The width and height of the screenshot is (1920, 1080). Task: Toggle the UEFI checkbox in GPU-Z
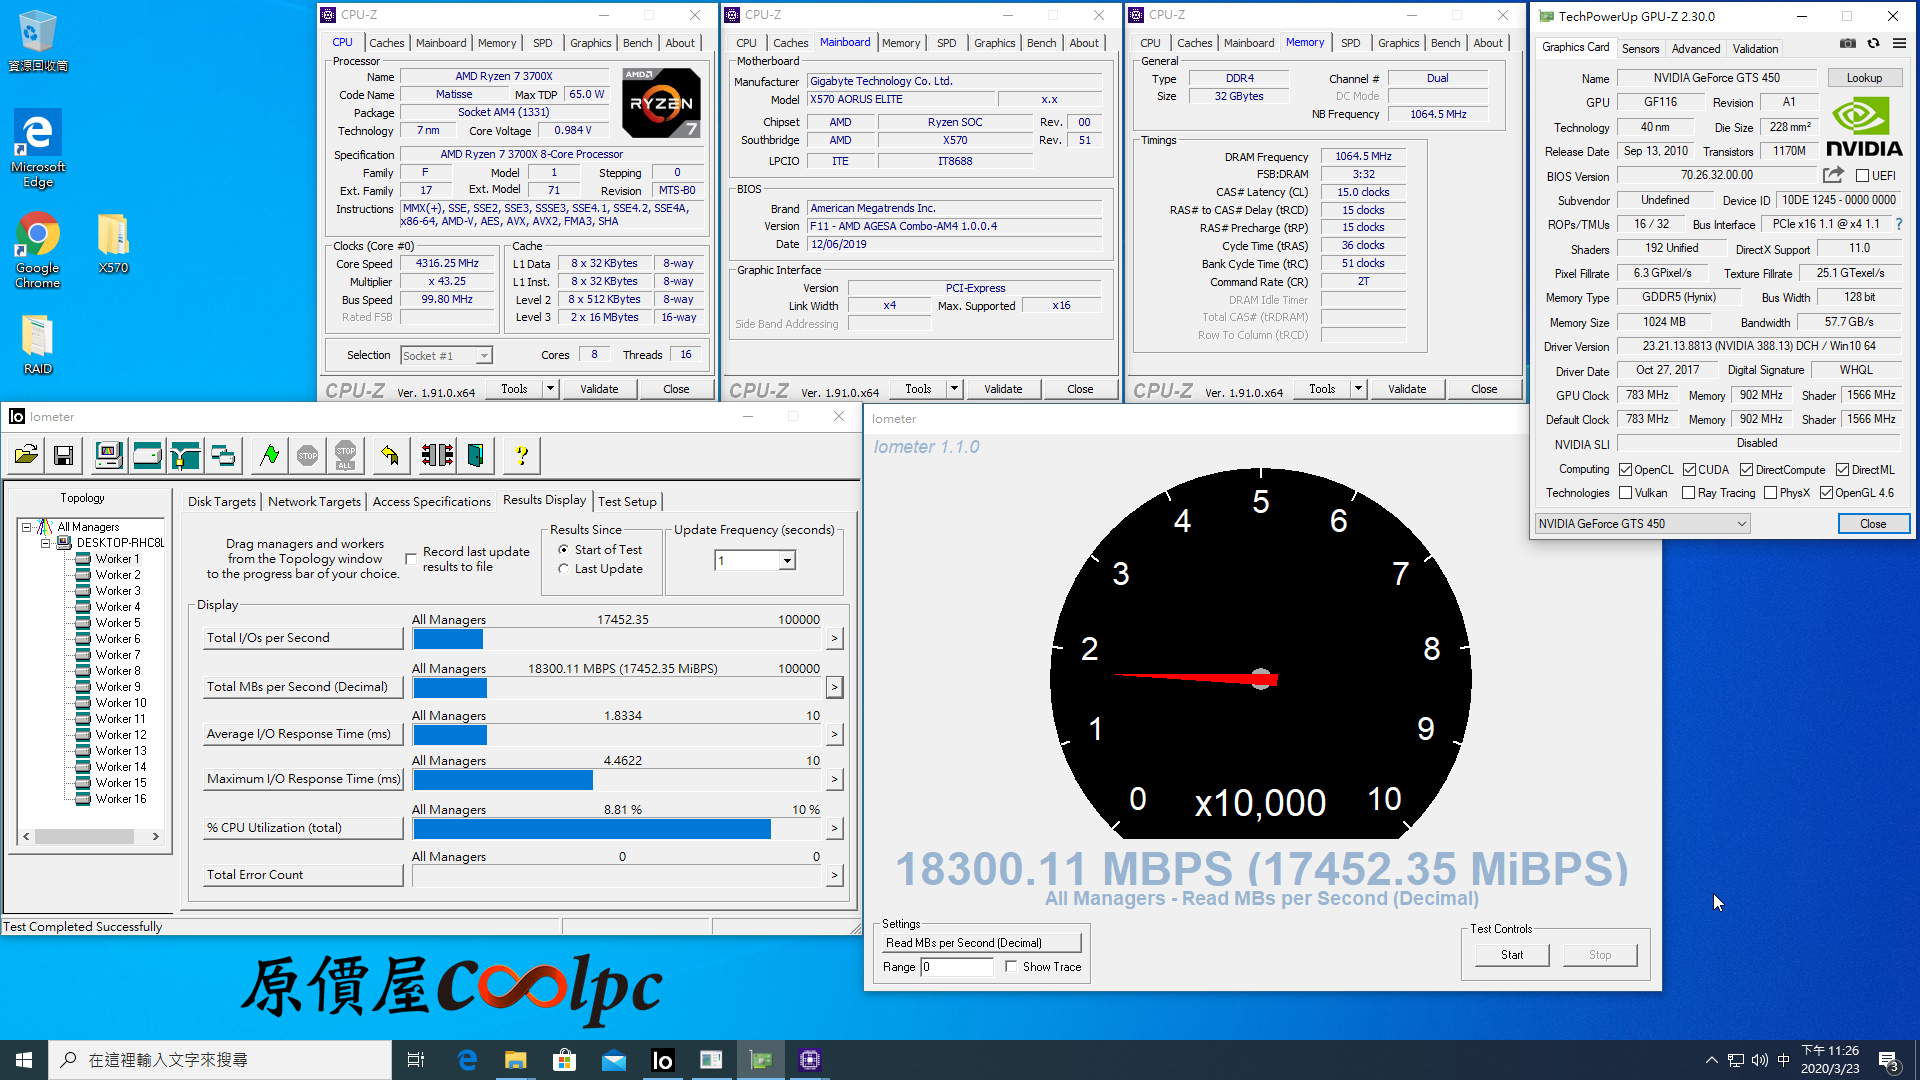click(x=1862, y=176)
